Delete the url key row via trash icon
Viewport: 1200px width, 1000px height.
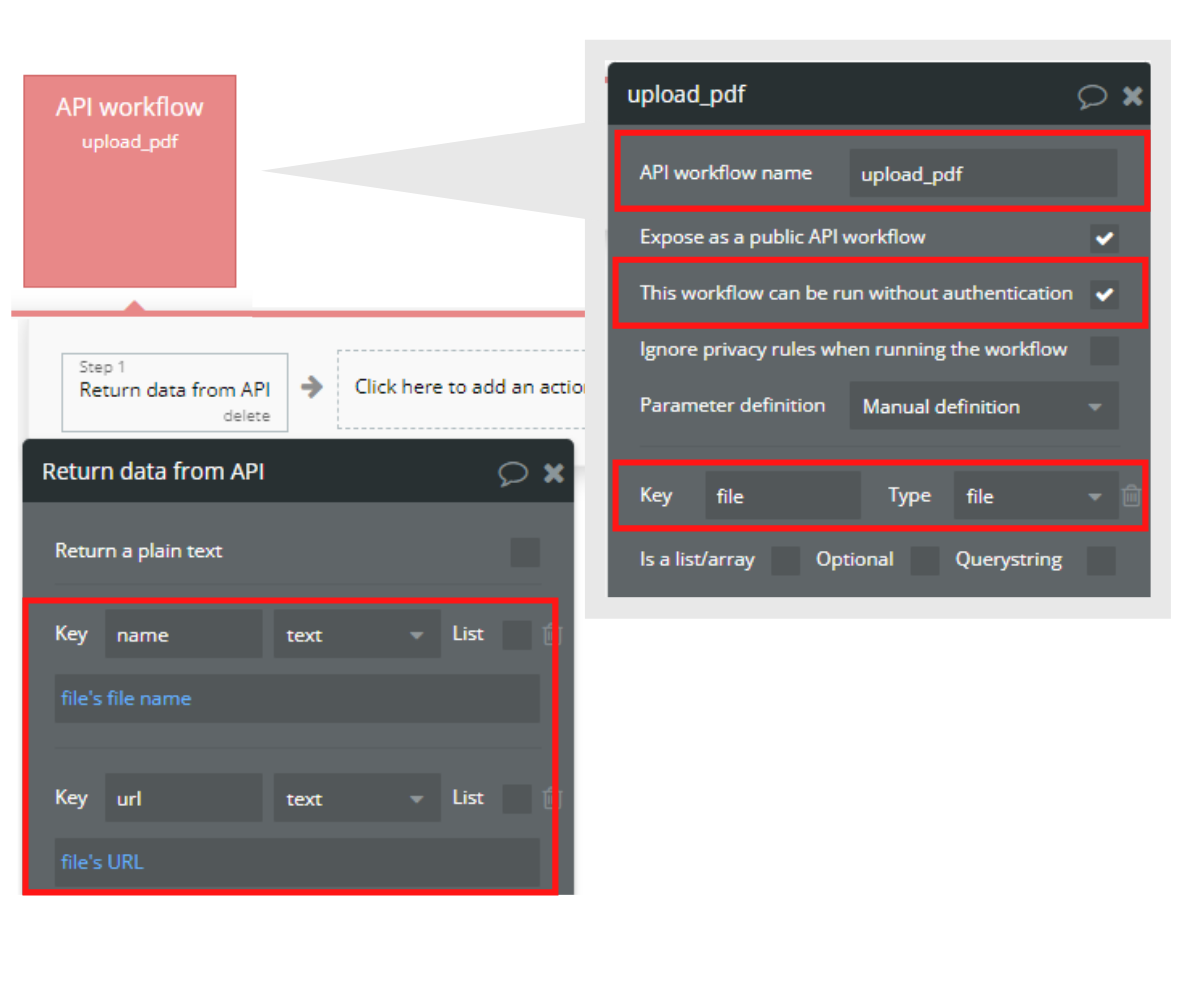coord(551,798)
